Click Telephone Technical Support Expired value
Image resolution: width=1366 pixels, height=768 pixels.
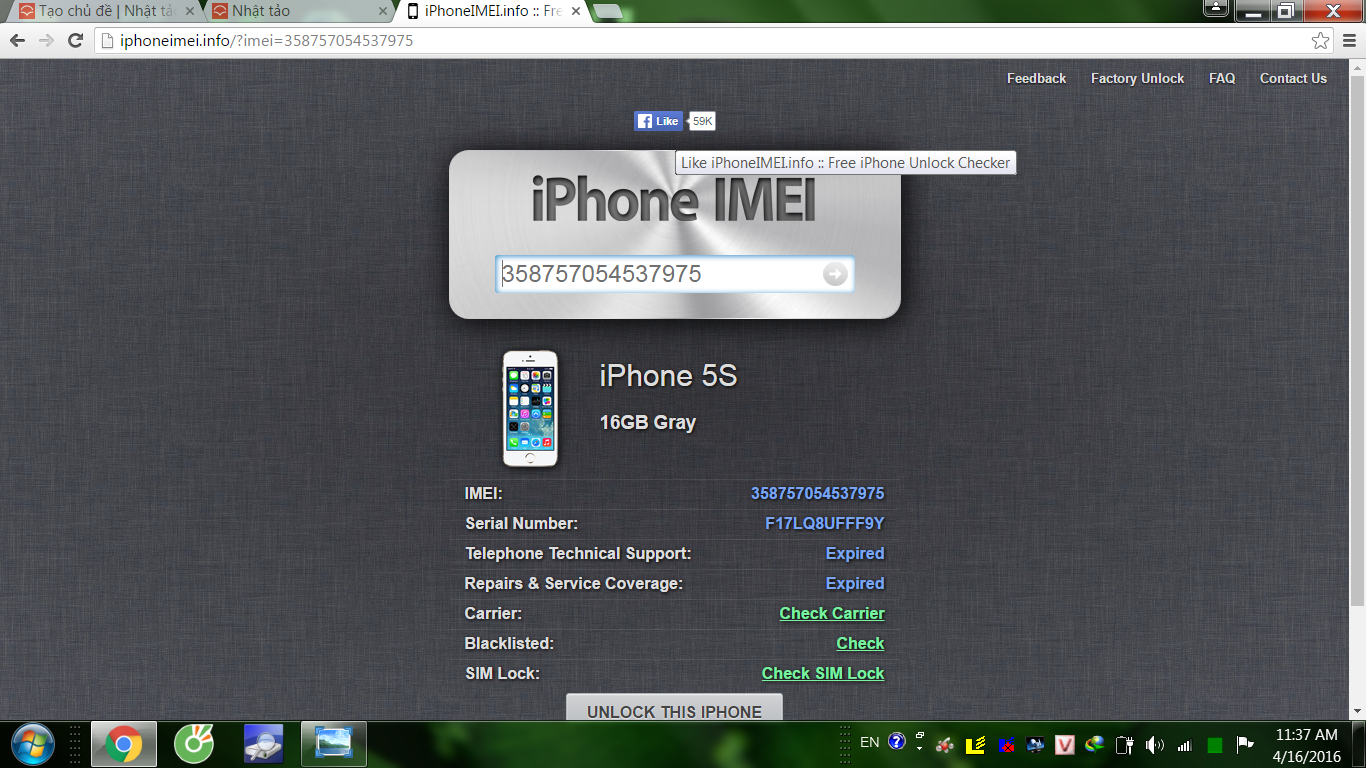click(855, 553)
